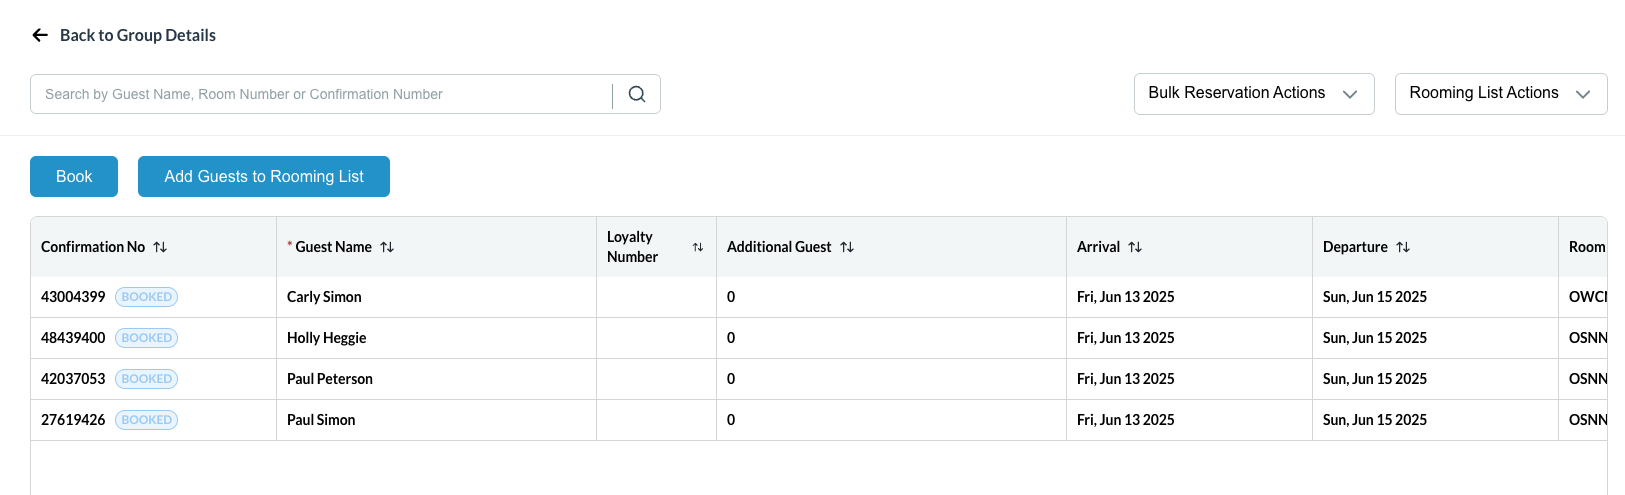This screenshot has width=1625, height=495.
Task: Sort table by Arrival date
Action: [1135, 247]
